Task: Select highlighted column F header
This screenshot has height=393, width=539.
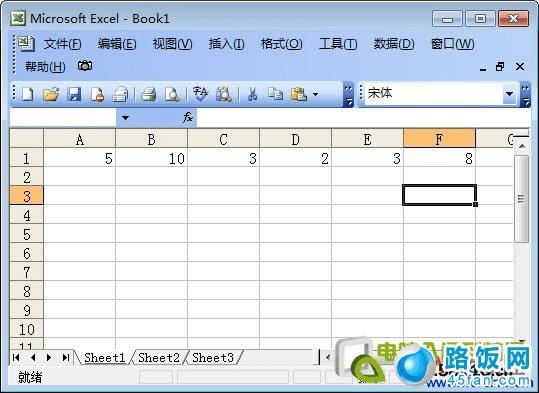Action: click(x=439, y=139)
